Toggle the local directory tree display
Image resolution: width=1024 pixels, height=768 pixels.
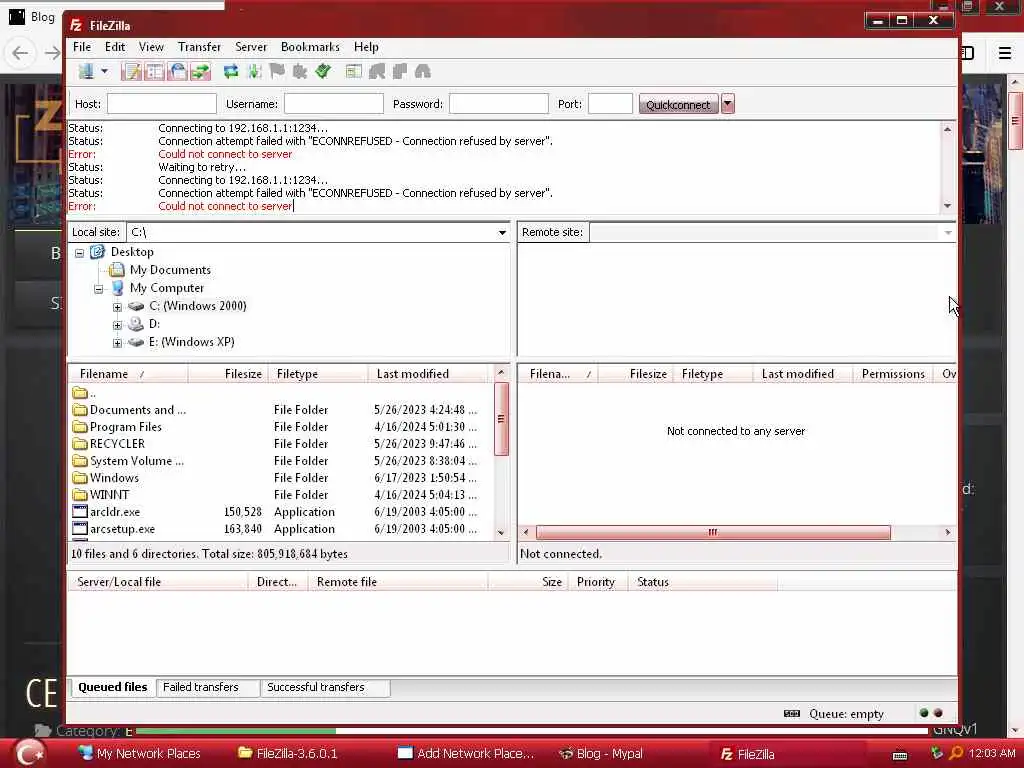pyautogui.click(x=155, y=71)
